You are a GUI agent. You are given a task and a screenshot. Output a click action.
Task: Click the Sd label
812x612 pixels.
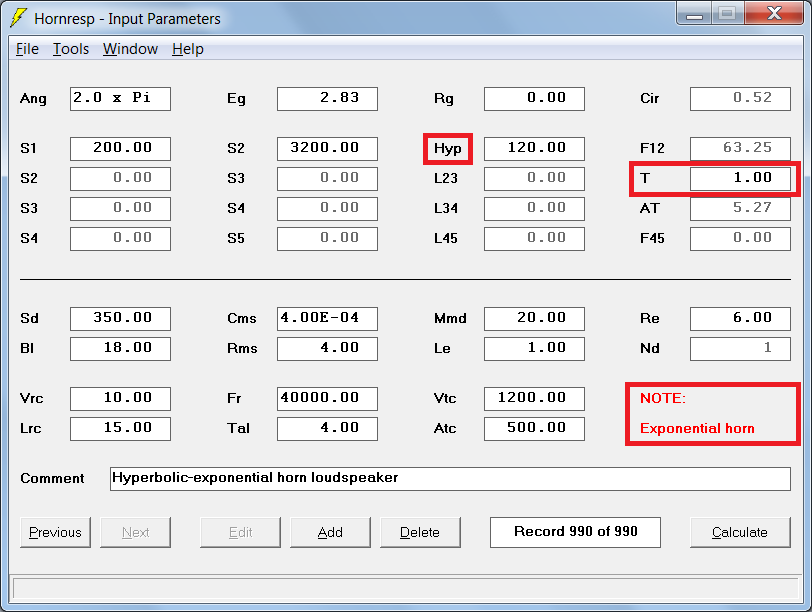click(30, 319)
